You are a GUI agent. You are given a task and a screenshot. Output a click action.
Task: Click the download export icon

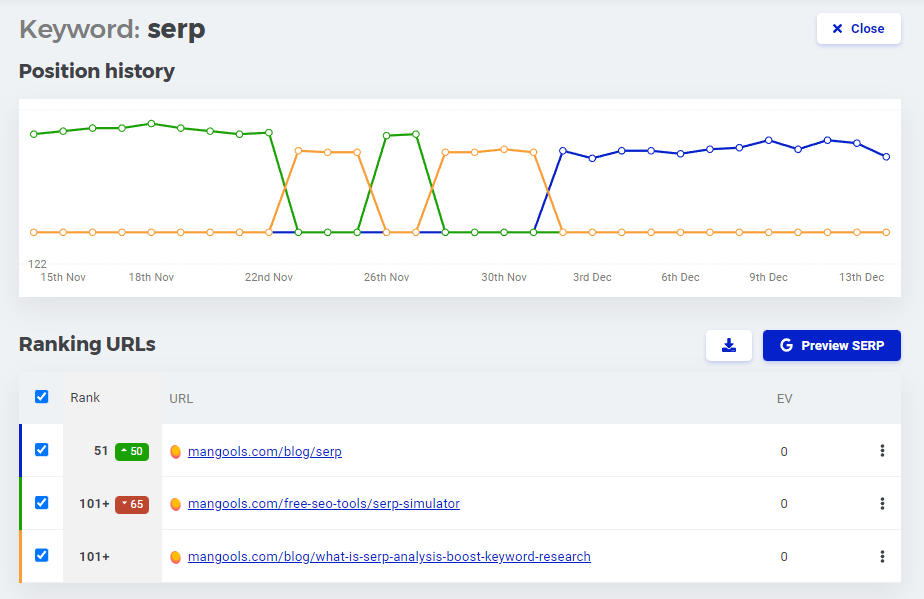729,345
